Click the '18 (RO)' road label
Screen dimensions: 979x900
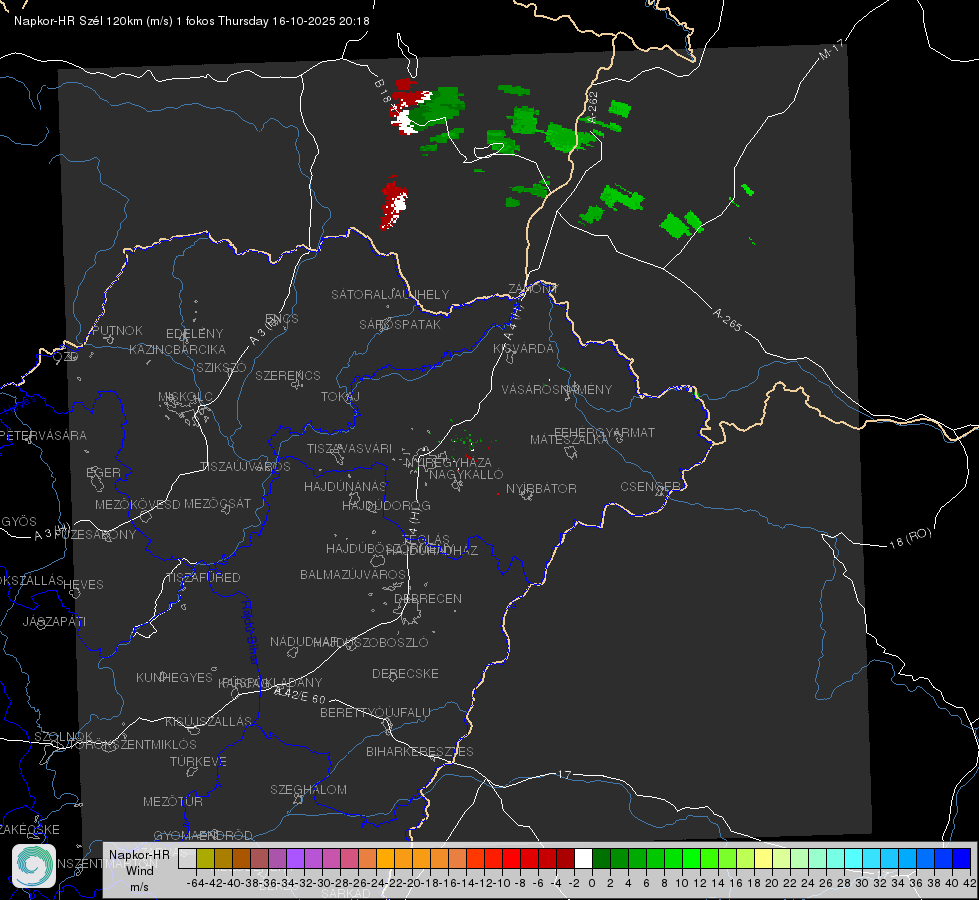point(910,538)
